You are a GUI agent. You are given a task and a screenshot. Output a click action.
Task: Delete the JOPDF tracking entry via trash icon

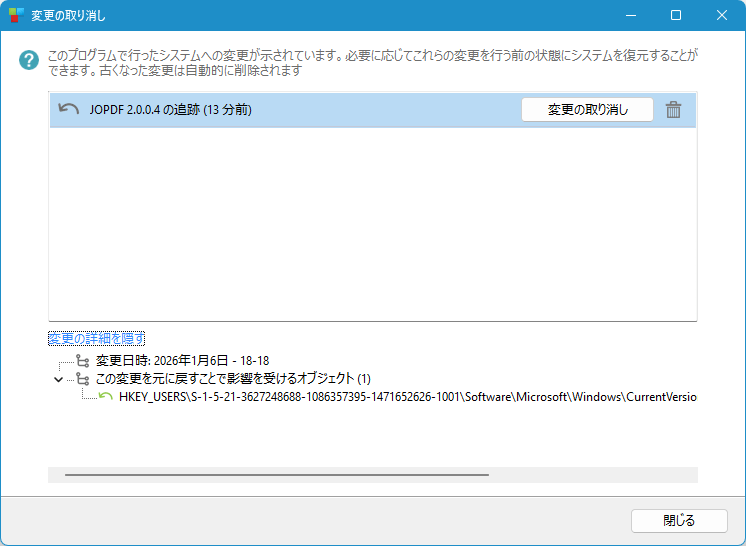[674, 110]
